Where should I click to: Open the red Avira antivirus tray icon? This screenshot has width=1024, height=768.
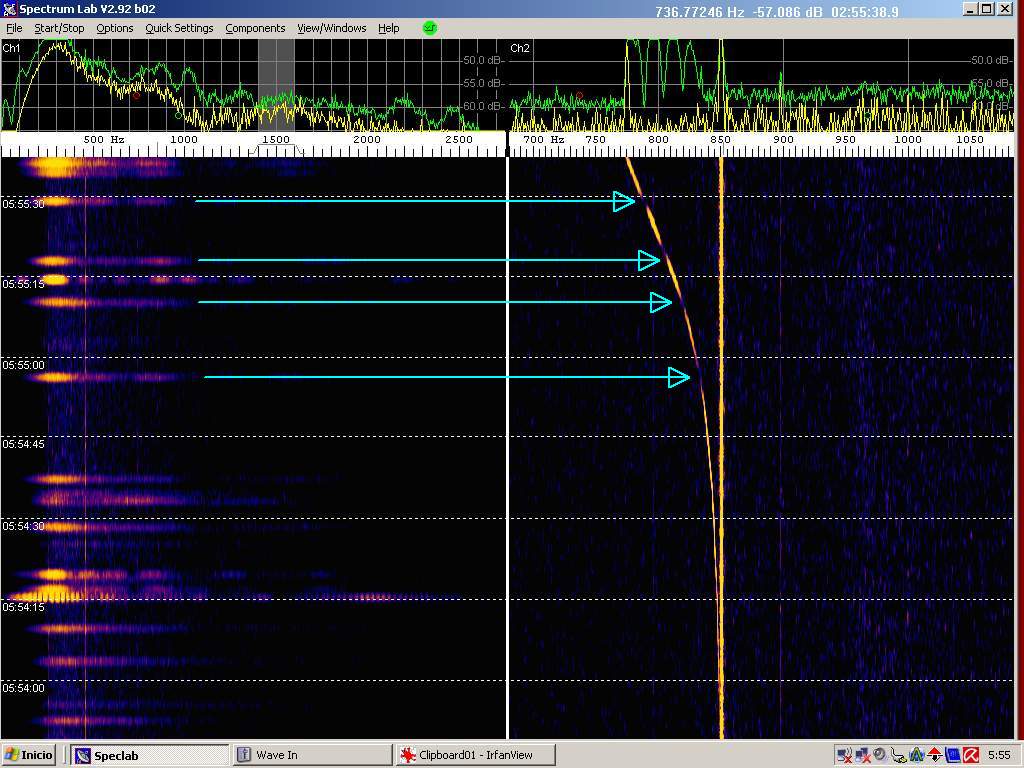coord(970,755)
